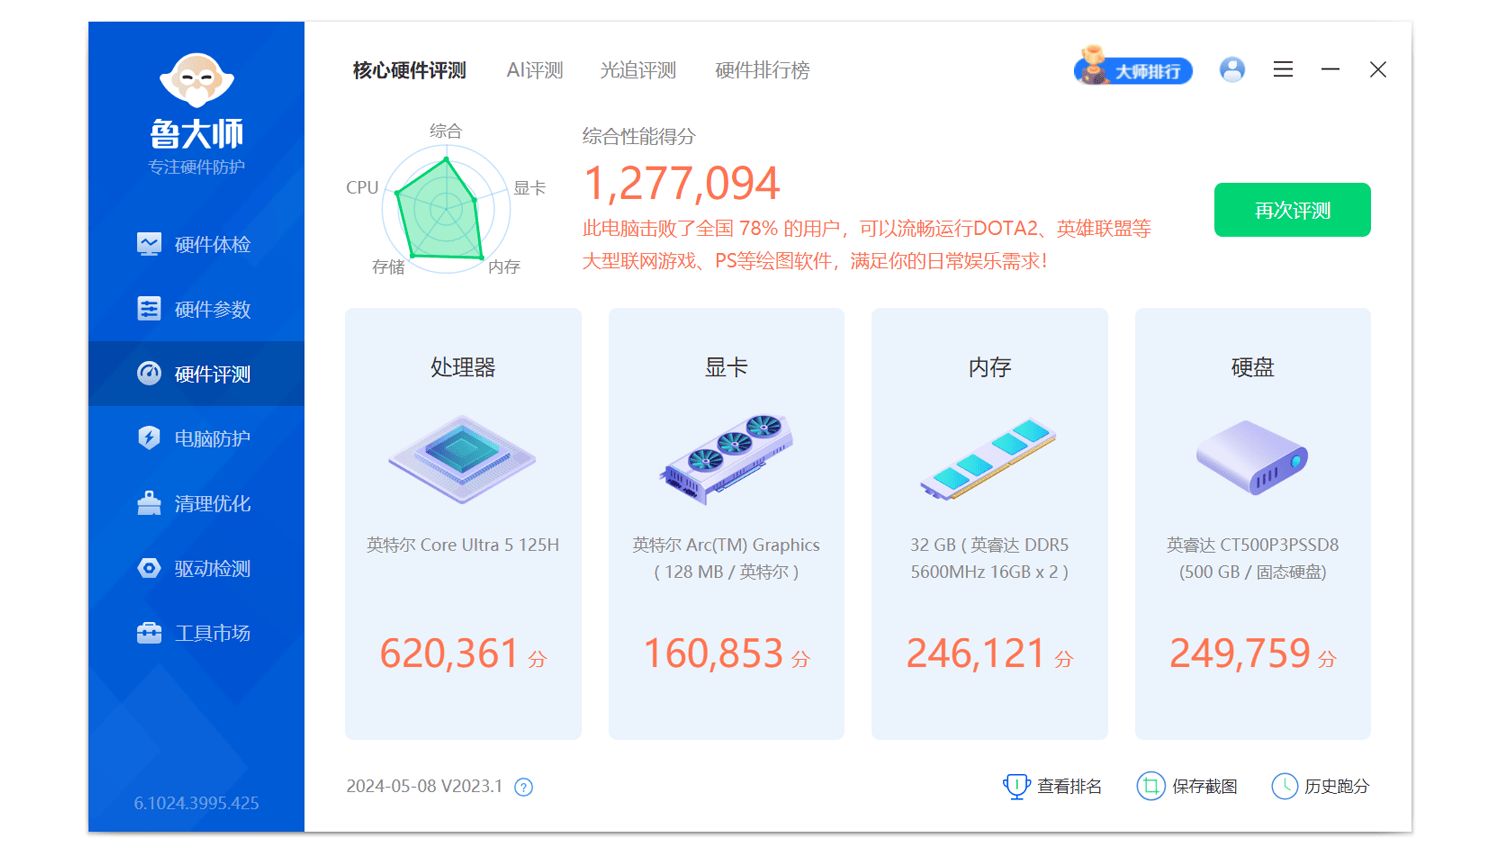The width and height of the screenshot is (1500, 857).
Task: Click the version help question mark icon
Action: (x=523, y=788)
